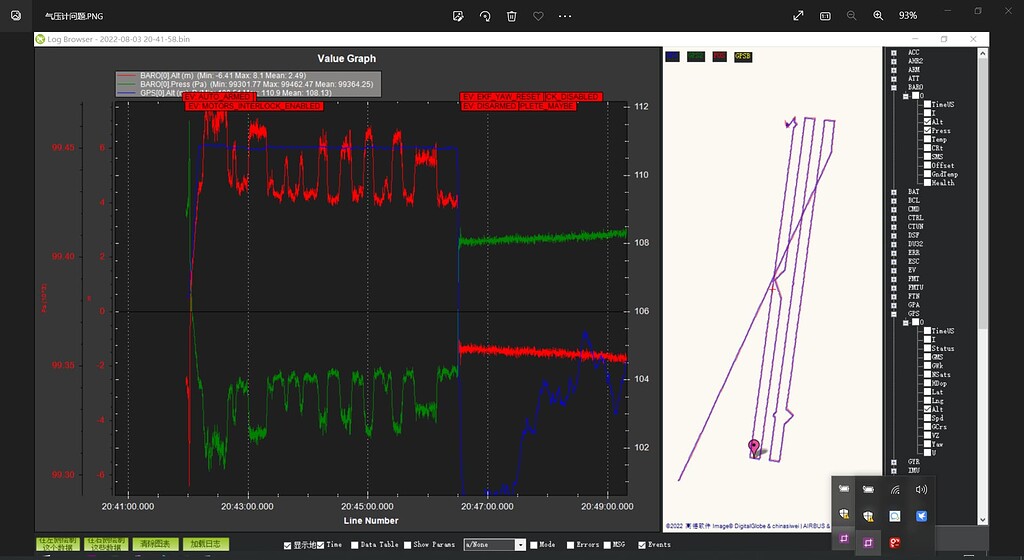Enable the MSG checkbox
Viewport: 1024px width, 560px height.
click(x=607, y=545)
